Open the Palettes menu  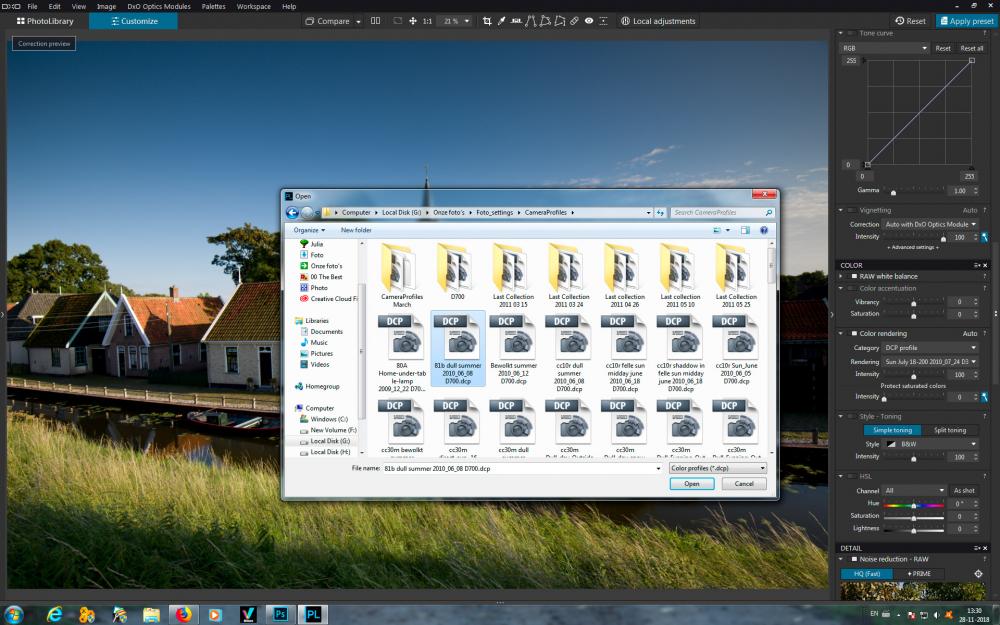[x=213, y=6]
